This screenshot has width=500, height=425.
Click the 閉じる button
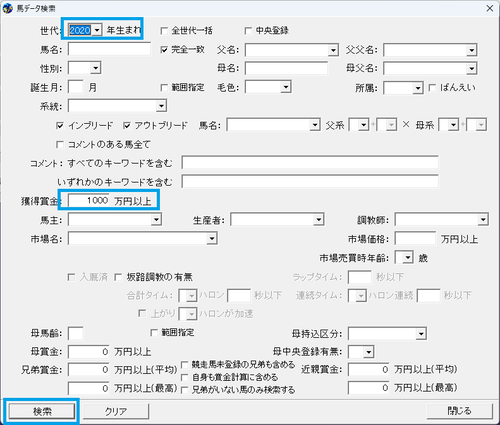[x=459, y=411]
